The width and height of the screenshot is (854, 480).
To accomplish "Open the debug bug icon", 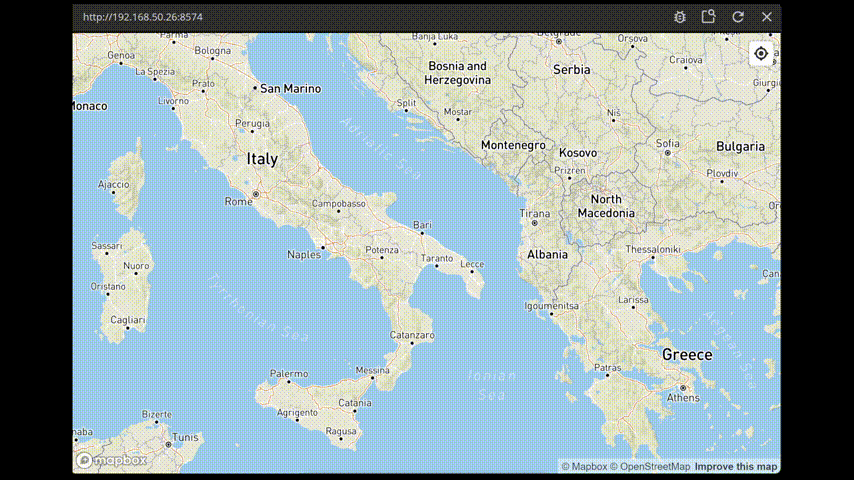I will 680,17.
